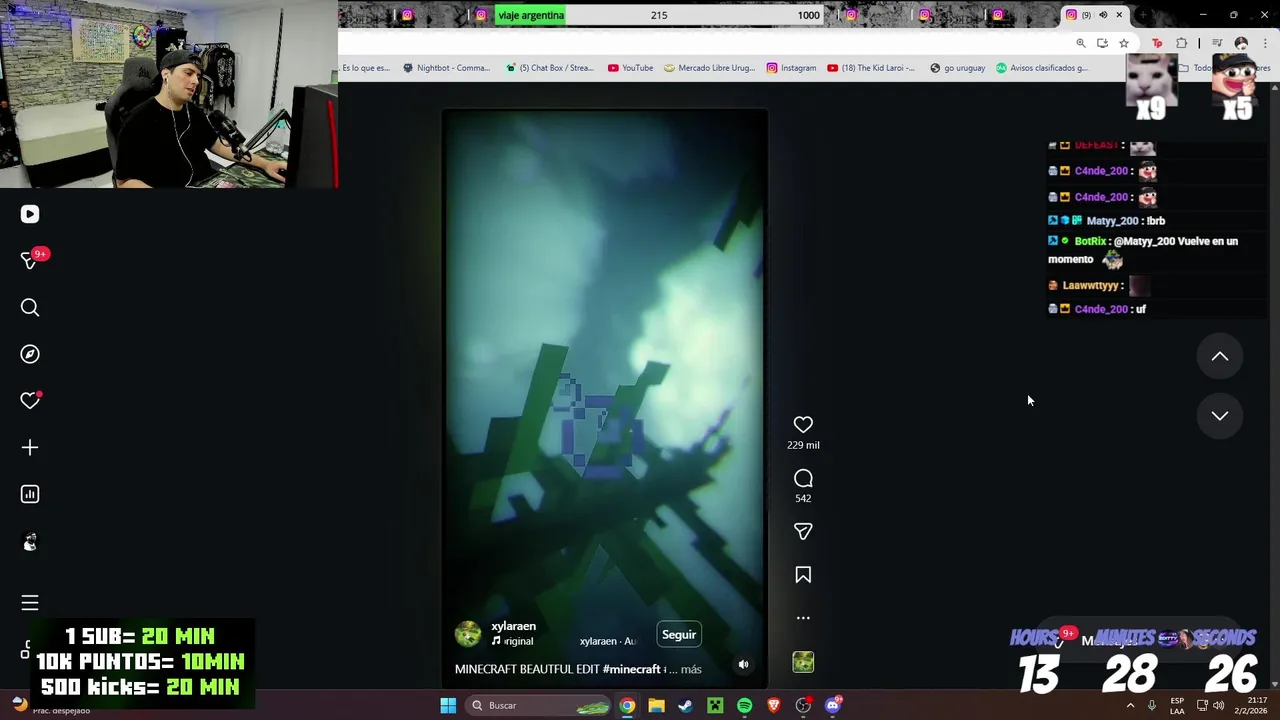Image resolution: width=1280 pixels, height=720 pixels.
Task: Click the create plus icon
Action: (30, 447)
